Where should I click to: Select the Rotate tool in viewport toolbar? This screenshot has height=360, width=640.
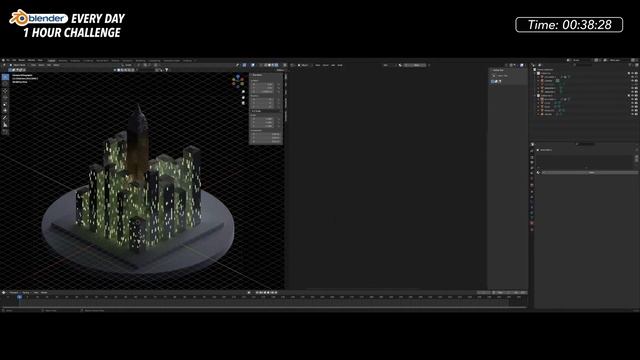click(5, 98)
